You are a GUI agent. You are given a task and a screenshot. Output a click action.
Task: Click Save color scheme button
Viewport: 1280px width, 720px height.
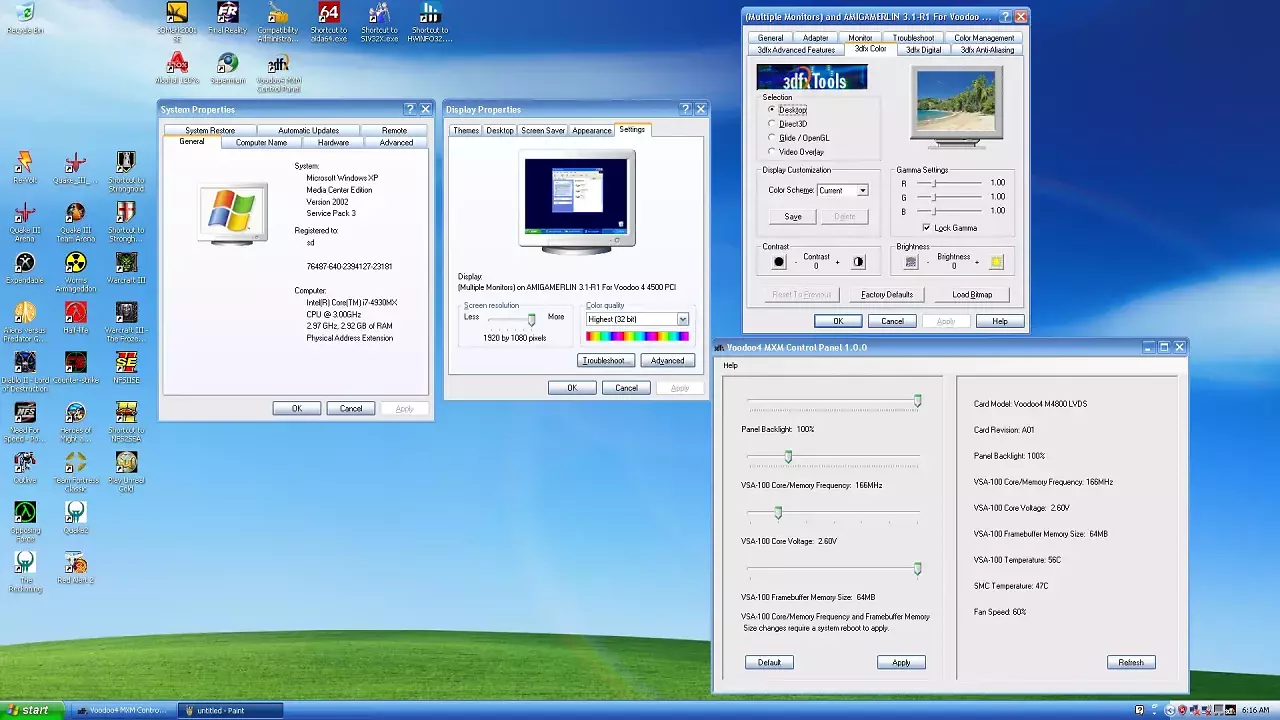pos(793,216)
